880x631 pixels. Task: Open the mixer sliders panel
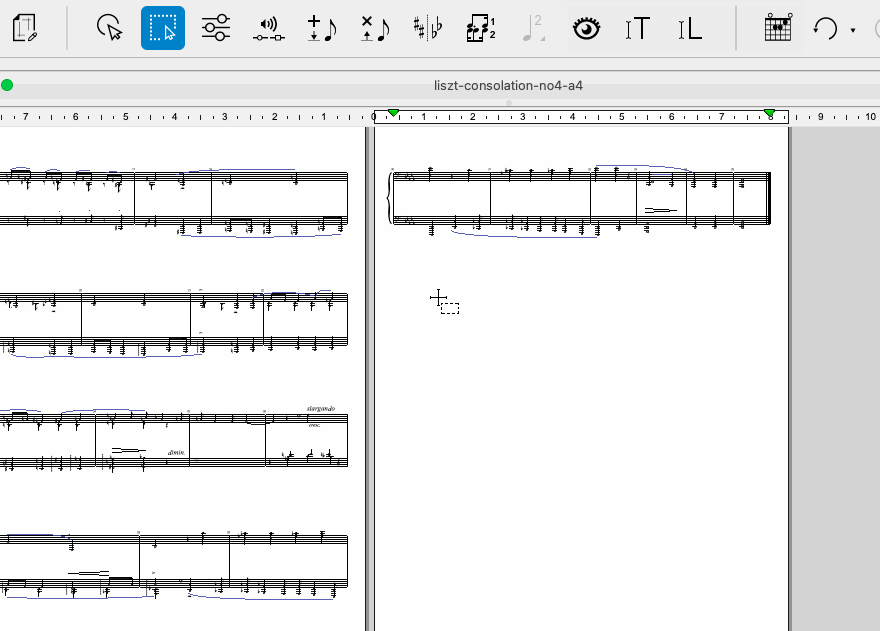click(216, 28)
